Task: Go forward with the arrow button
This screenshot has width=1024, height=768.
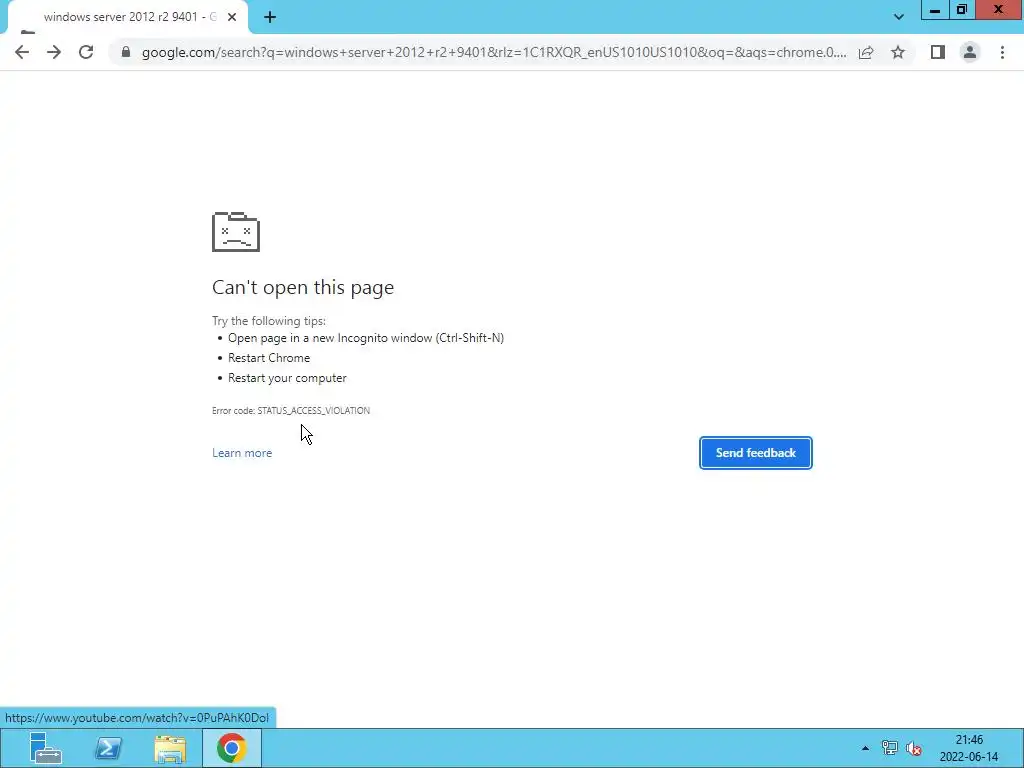Action: 54,52
